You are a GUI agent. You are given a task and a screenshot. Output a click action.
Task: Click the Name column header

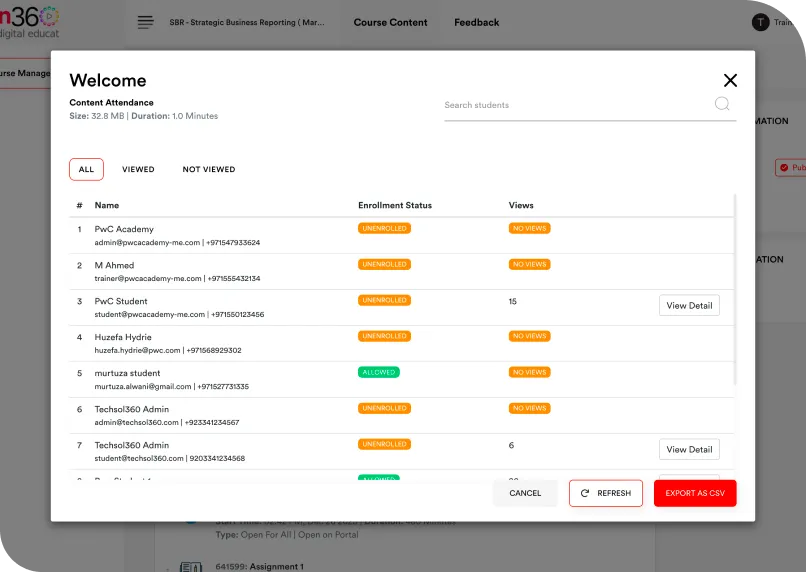coord(107,205)
